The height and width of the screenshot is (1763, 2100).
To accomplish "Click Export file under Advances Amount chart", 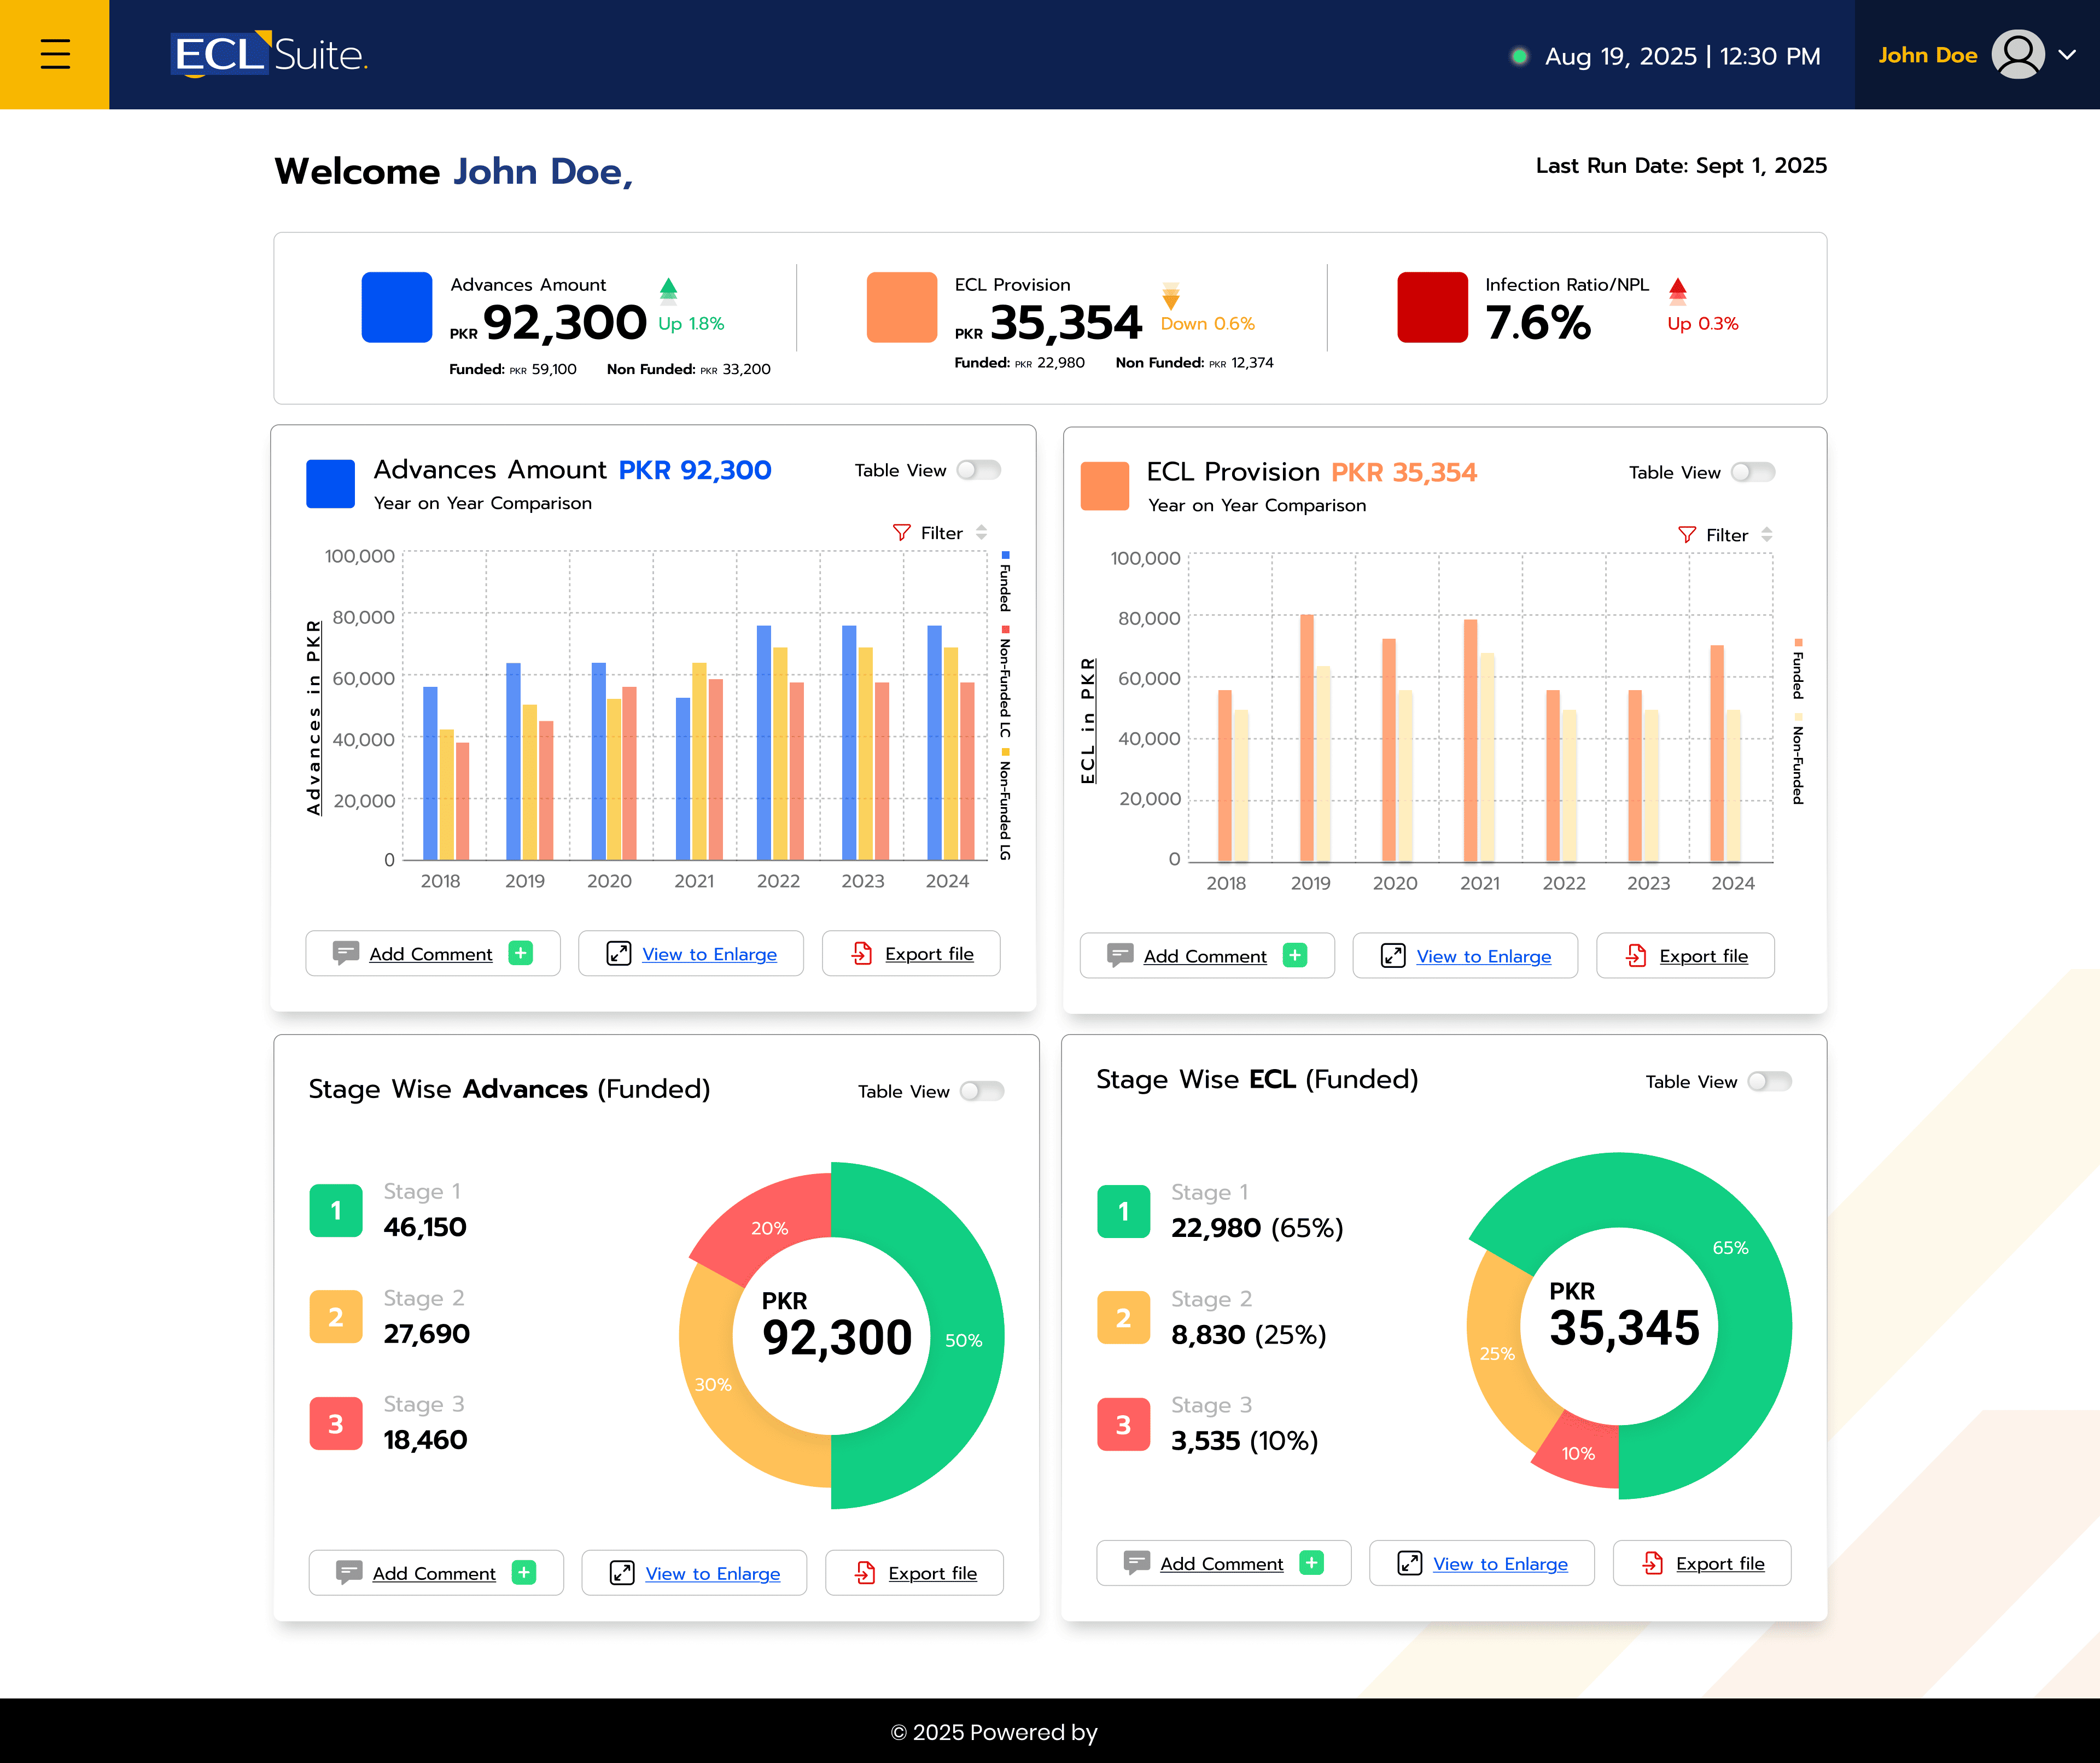I will point(928,953).
